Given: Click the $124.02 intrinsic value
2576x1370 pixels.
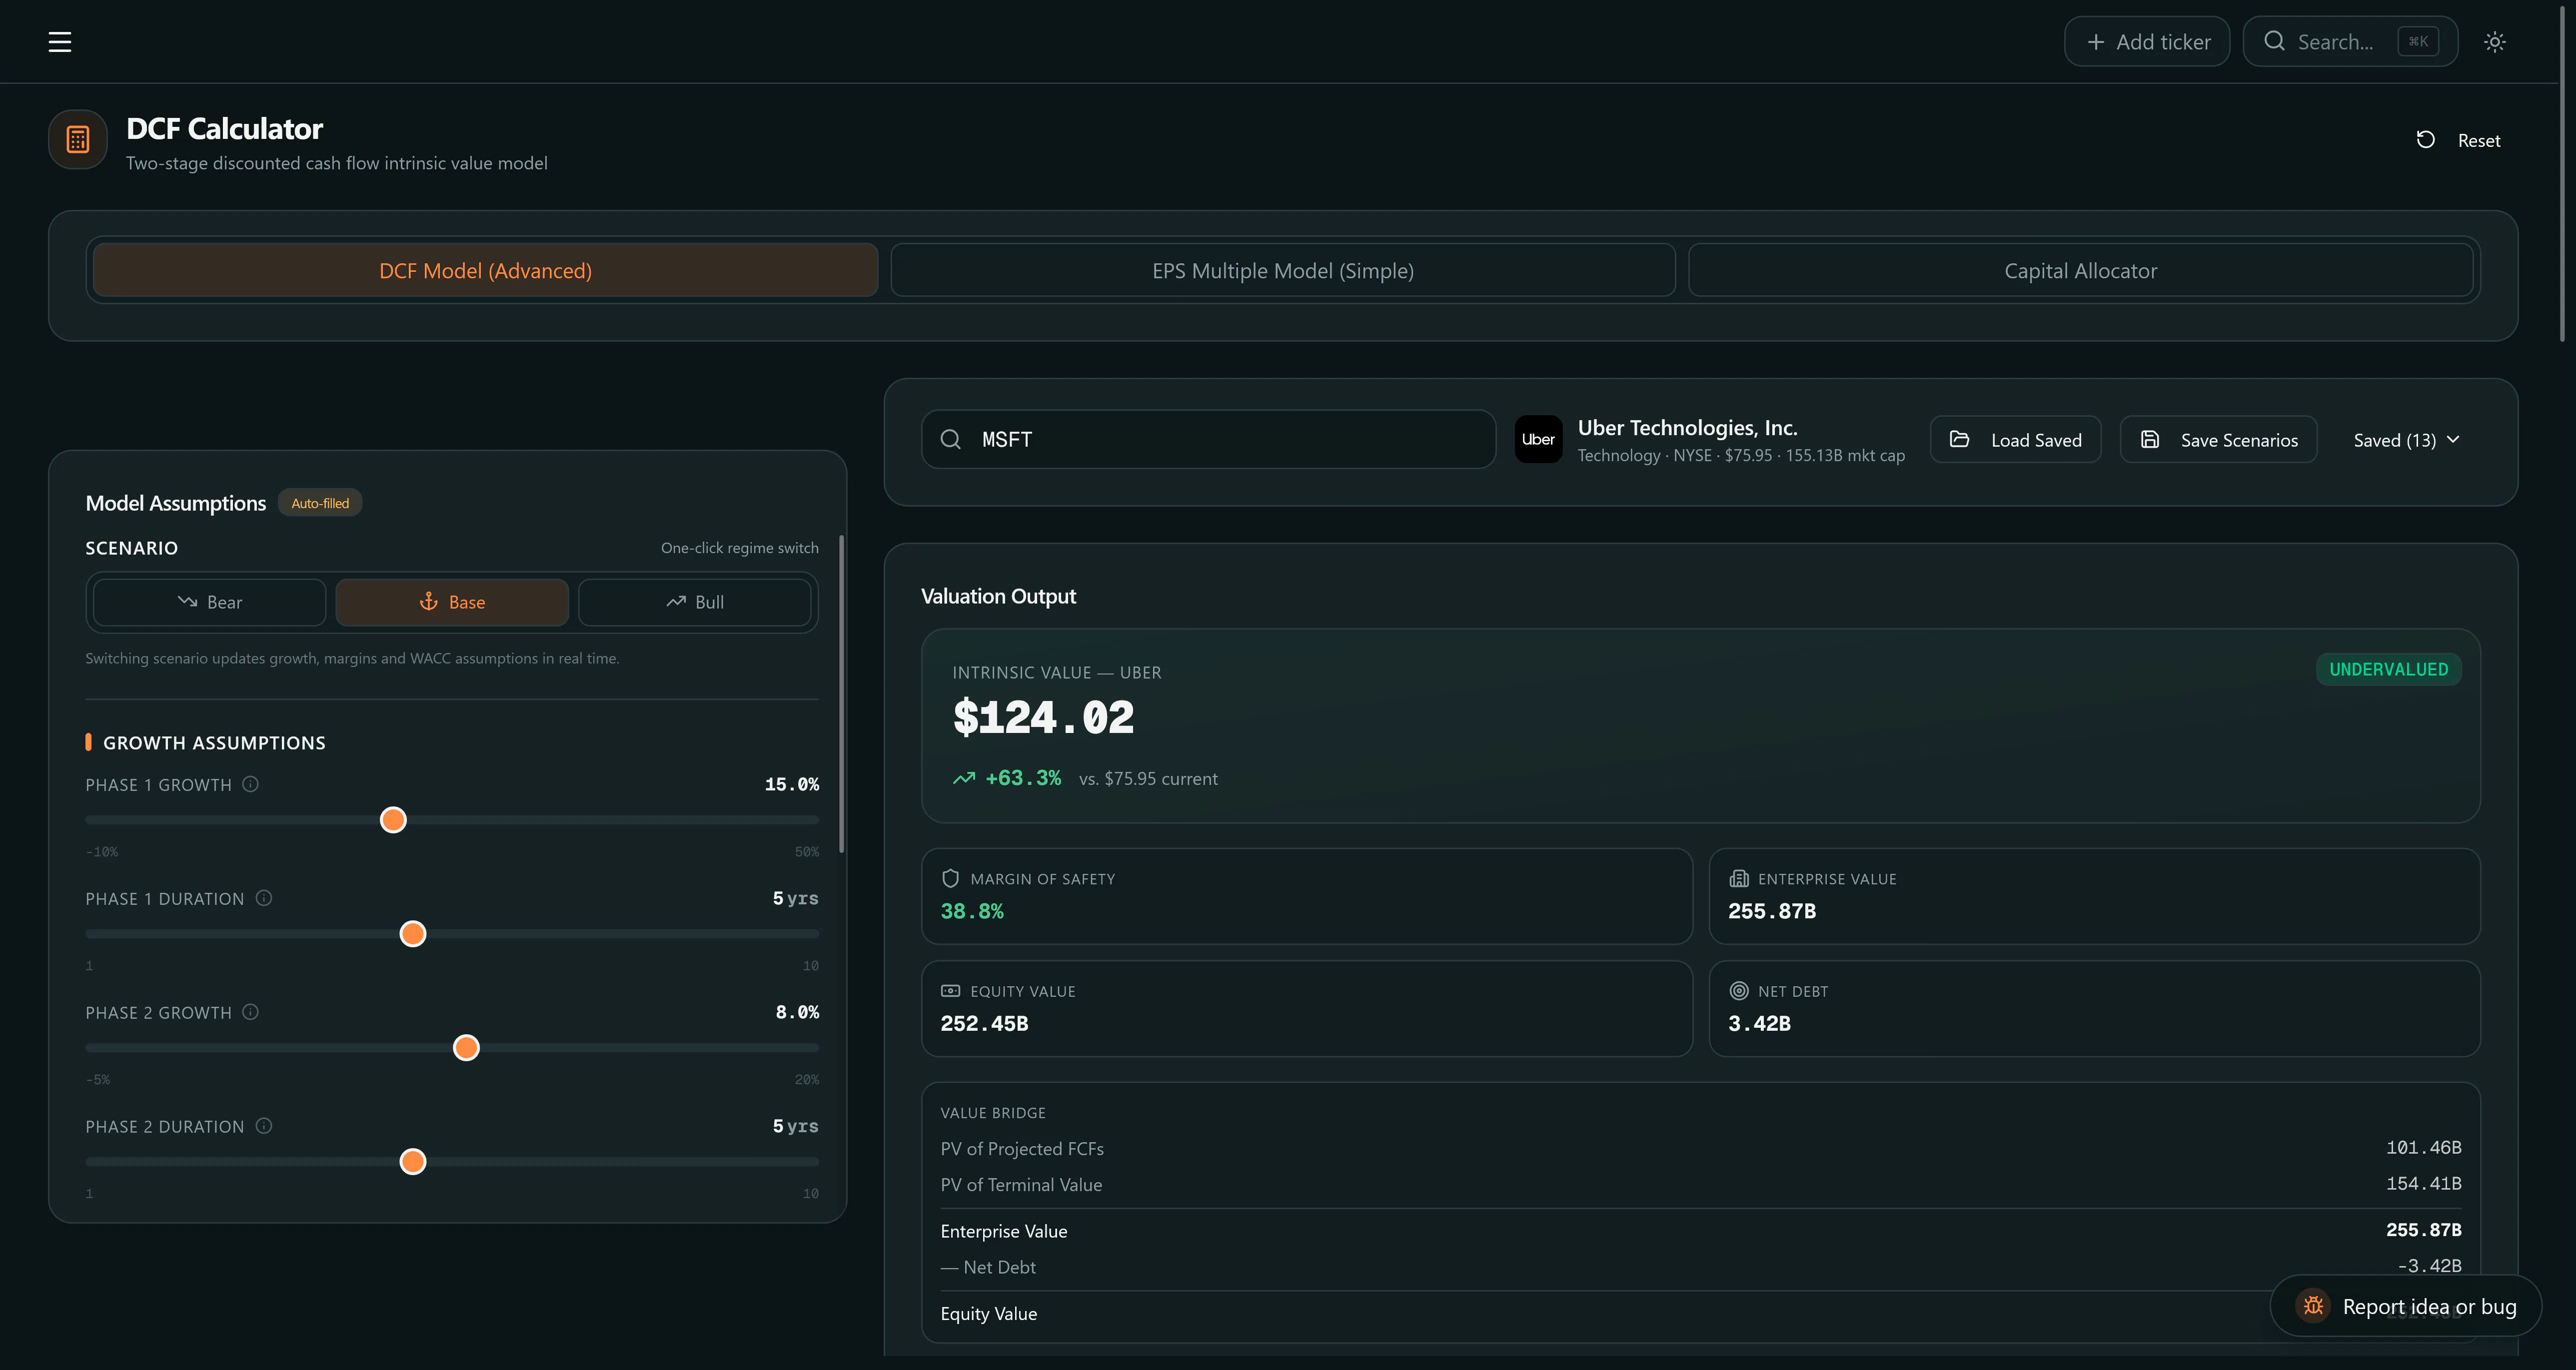Looking at the screenshot, I should 1043,718.
